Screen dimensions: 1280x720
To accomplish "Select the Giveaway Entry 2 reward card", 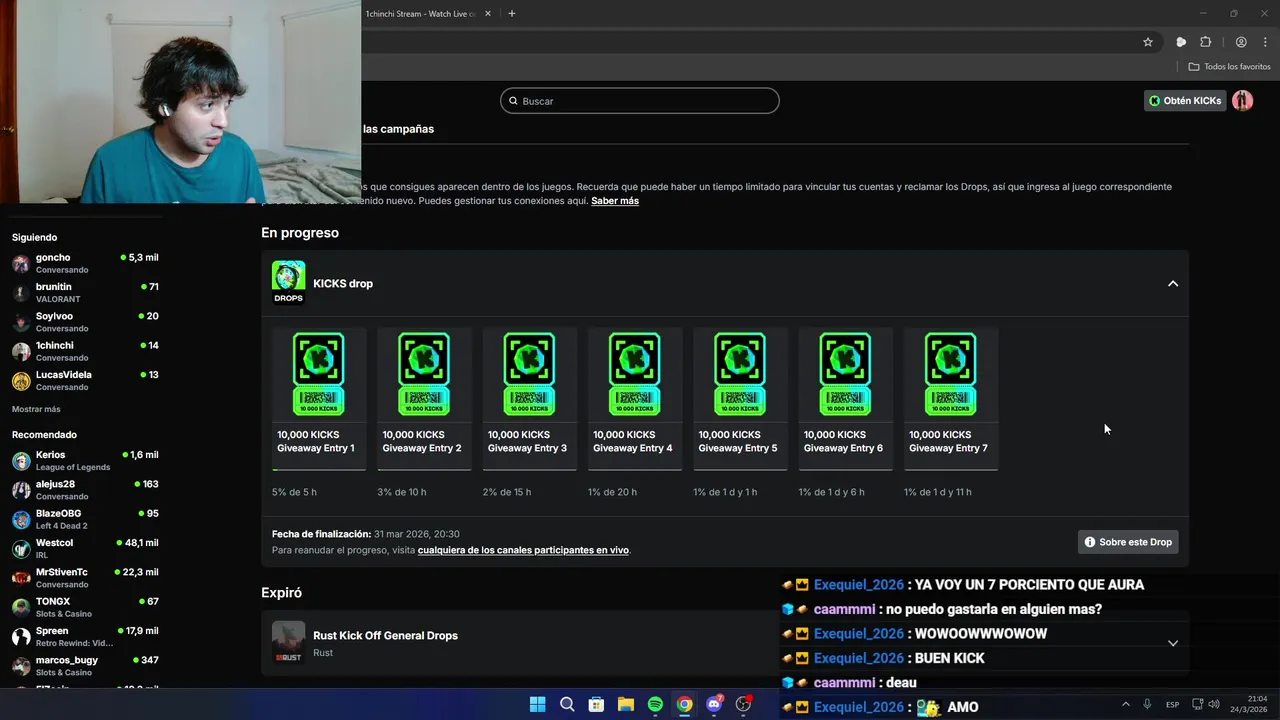I will click(x=424, y=398).
